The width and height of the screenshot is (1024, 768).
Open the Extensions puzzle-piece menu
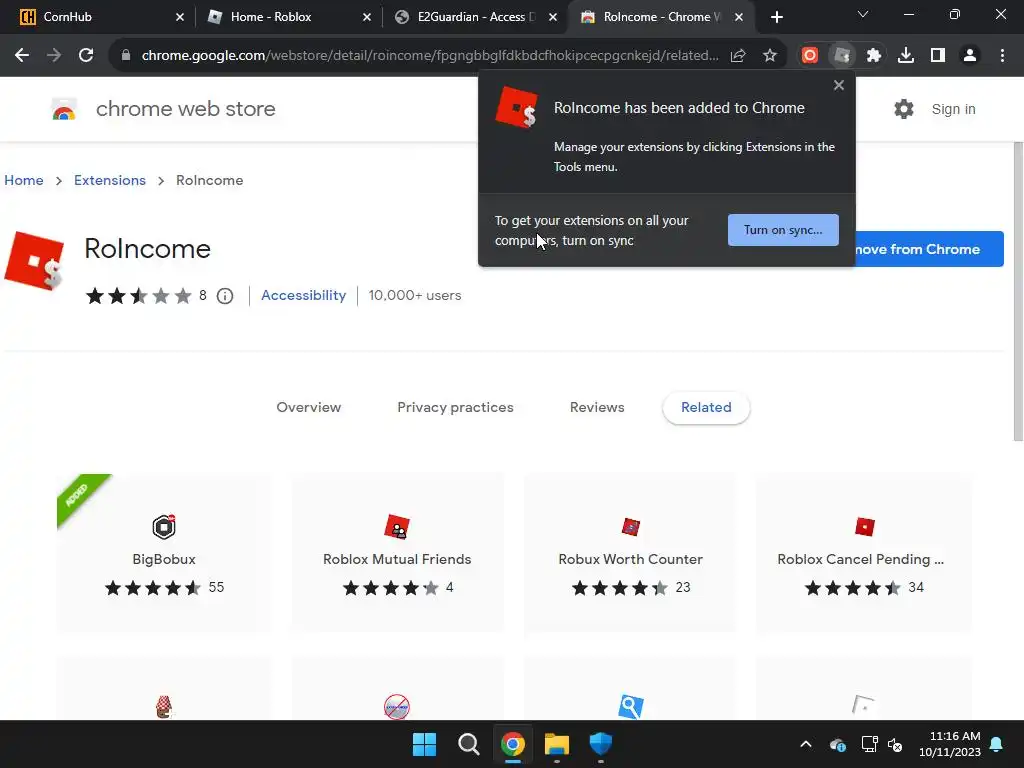[874, 56]
